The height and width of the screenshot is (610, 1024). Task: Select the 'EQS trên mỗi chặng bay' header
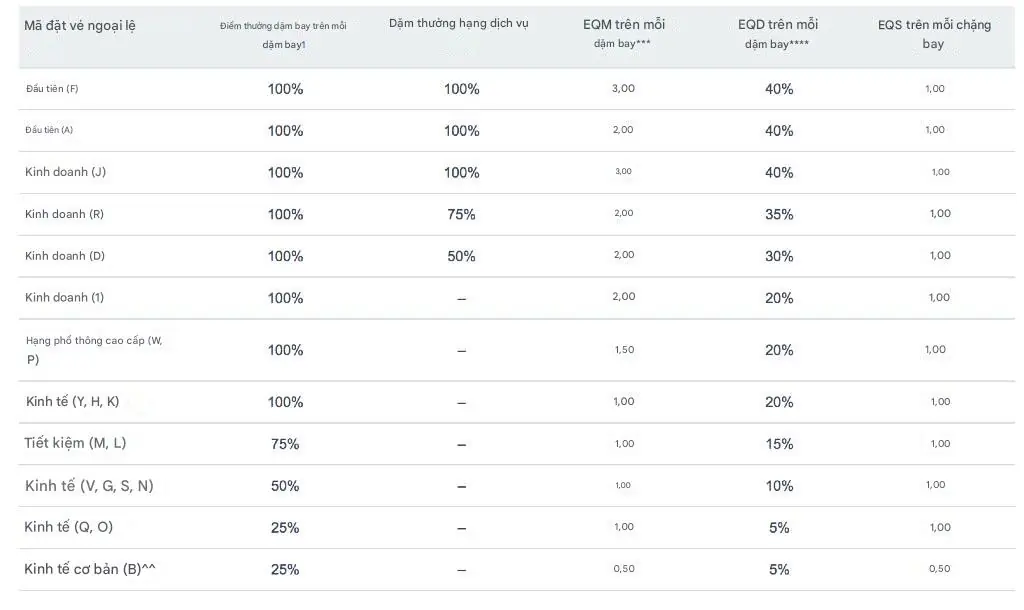pyautogui.click(x=933, y=34)
